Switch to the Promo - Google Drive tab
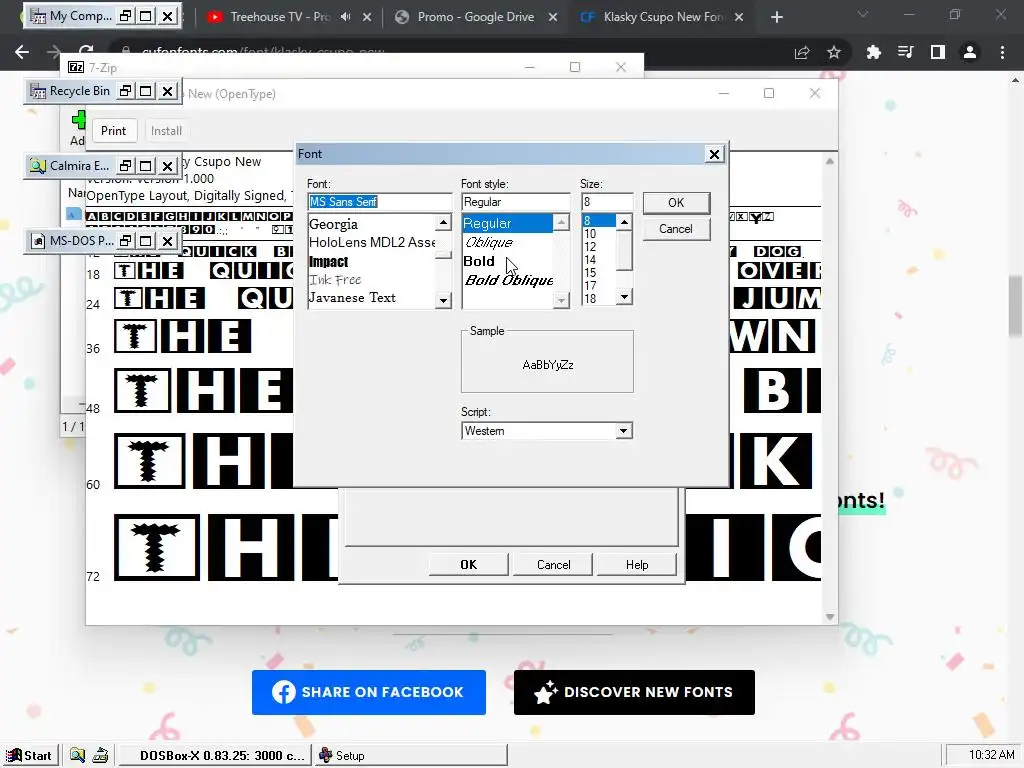Screen dimensions: 1024x768 (475, 17)
